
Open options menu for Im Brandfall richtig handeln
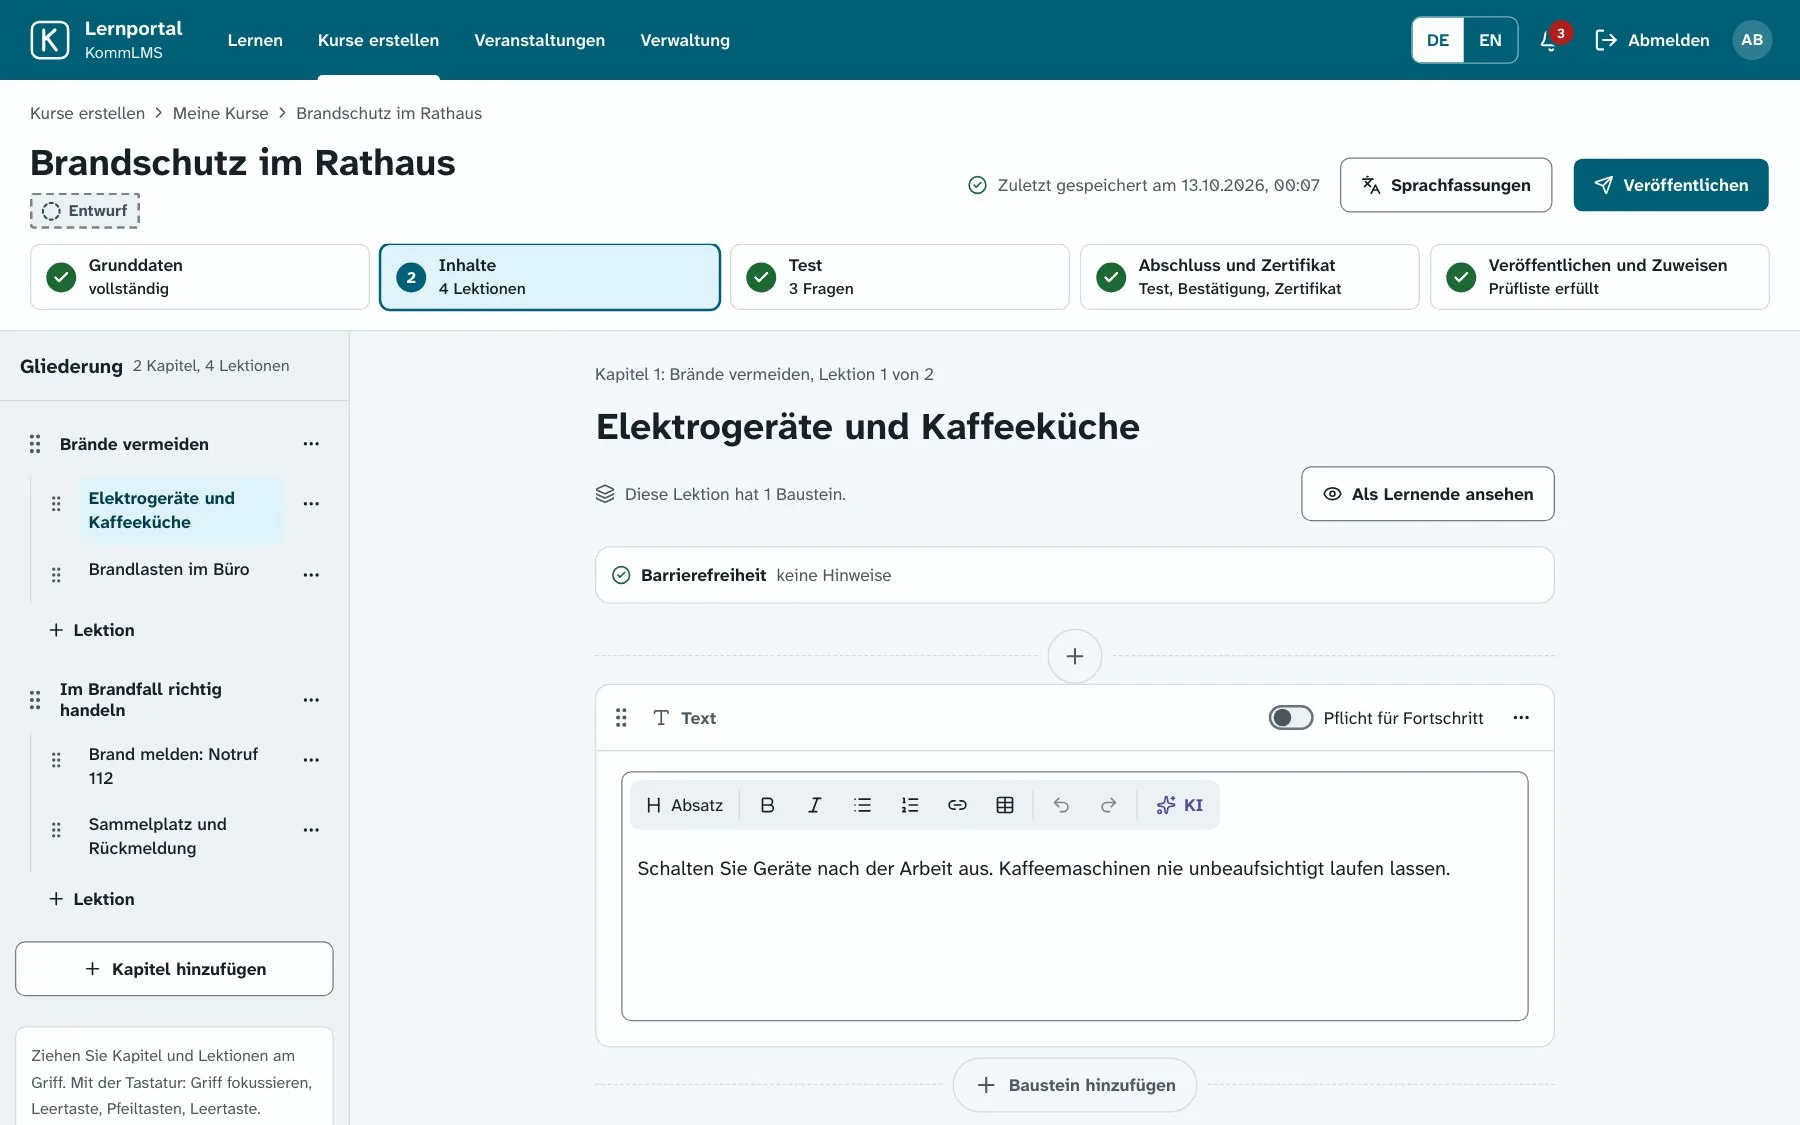click(311, 700)
